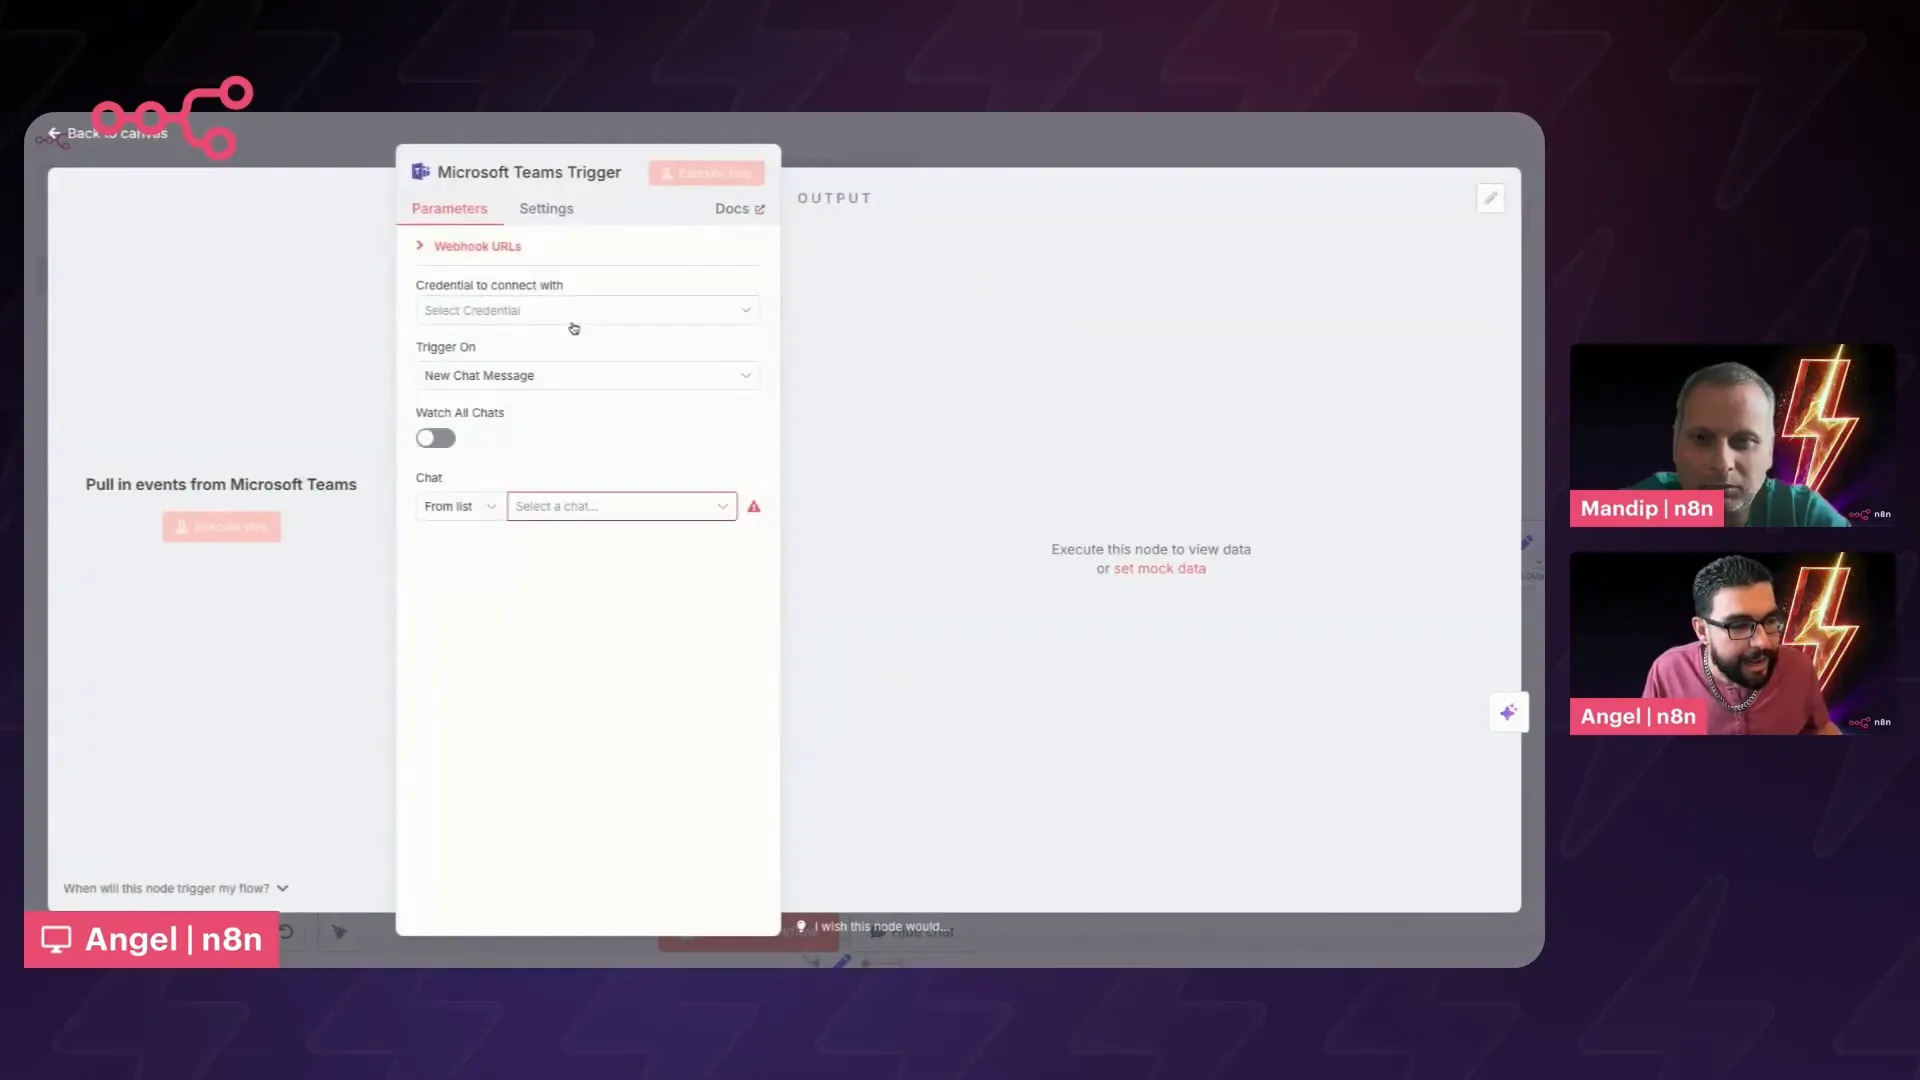Switch to the Parameters tab
This screenshot has width=1920, height=1080.
(449, 209)
